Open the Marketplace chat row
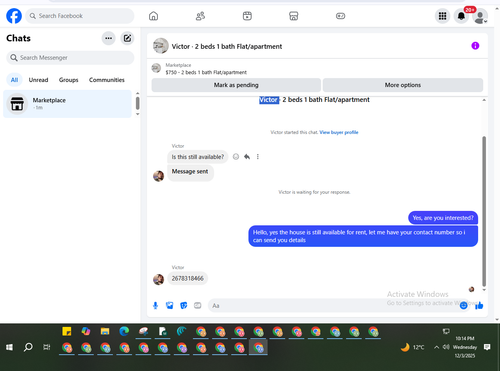This screenshot has height=371, width=500. 67,104
